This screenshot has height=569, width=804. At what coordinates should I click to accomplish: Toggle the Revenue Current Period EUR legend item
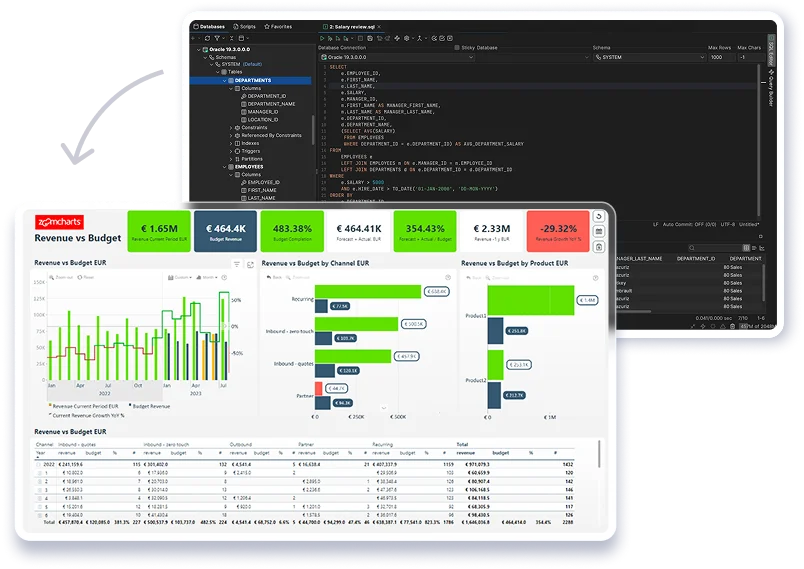click(88, 408)
